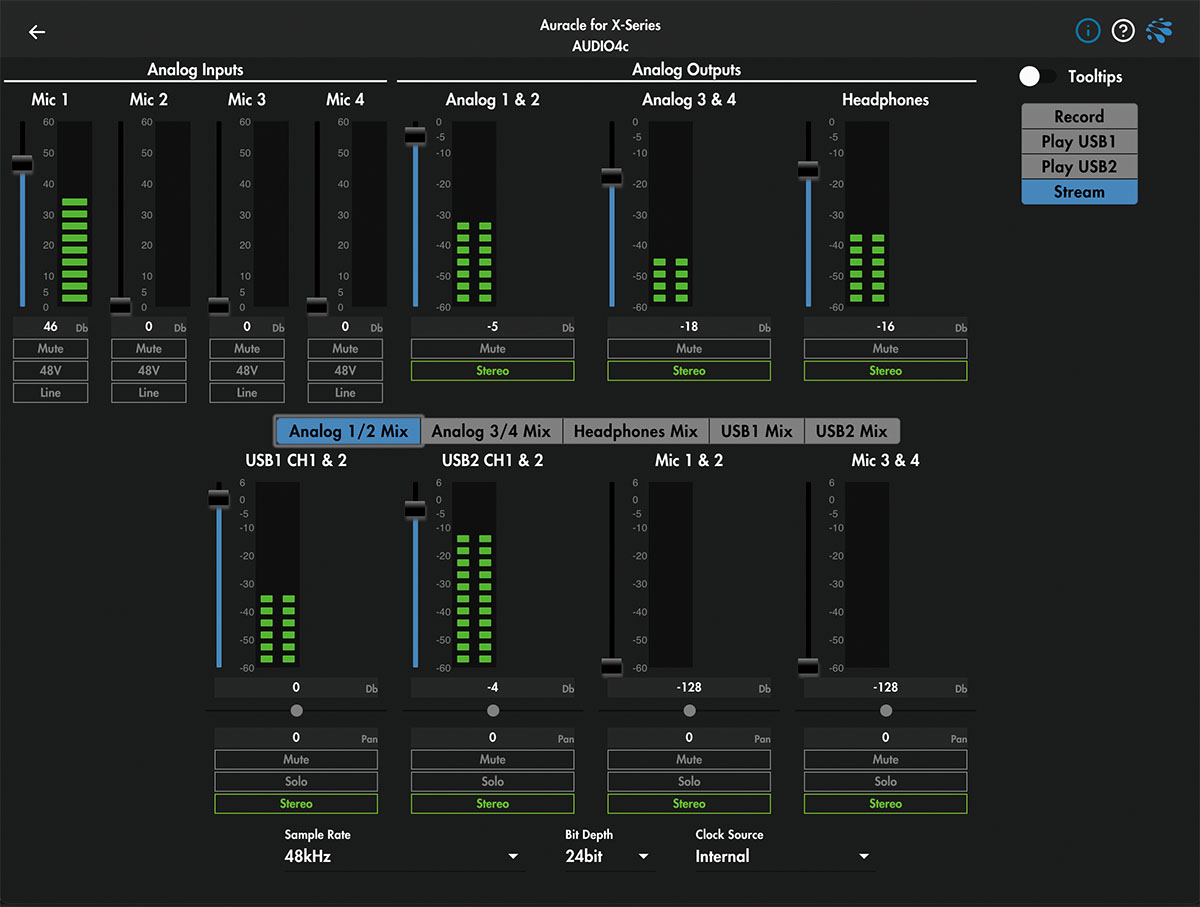The width and height of the screenshot is (1200, 907).
Task: Mute the Mic 2 input
Action: pos(149,349)
